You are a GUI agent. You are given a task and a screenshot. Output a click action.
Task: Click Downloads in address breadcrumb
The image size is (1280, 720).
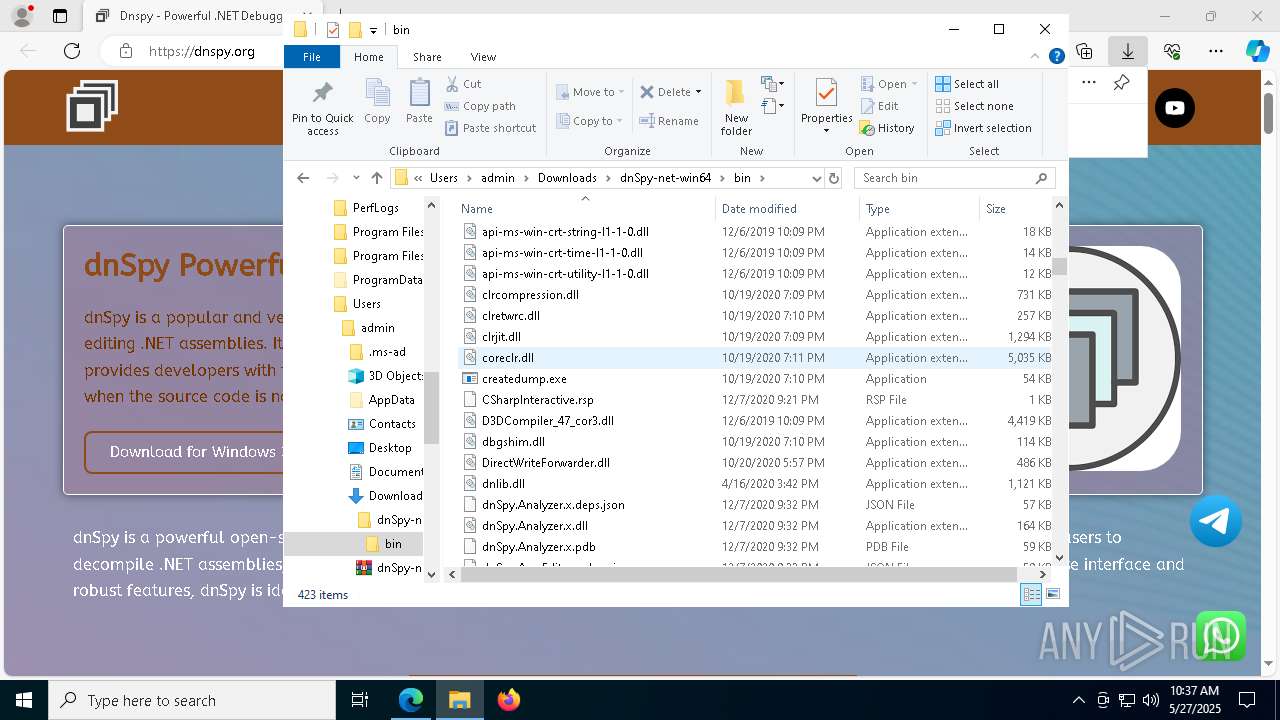coord(567,178)
